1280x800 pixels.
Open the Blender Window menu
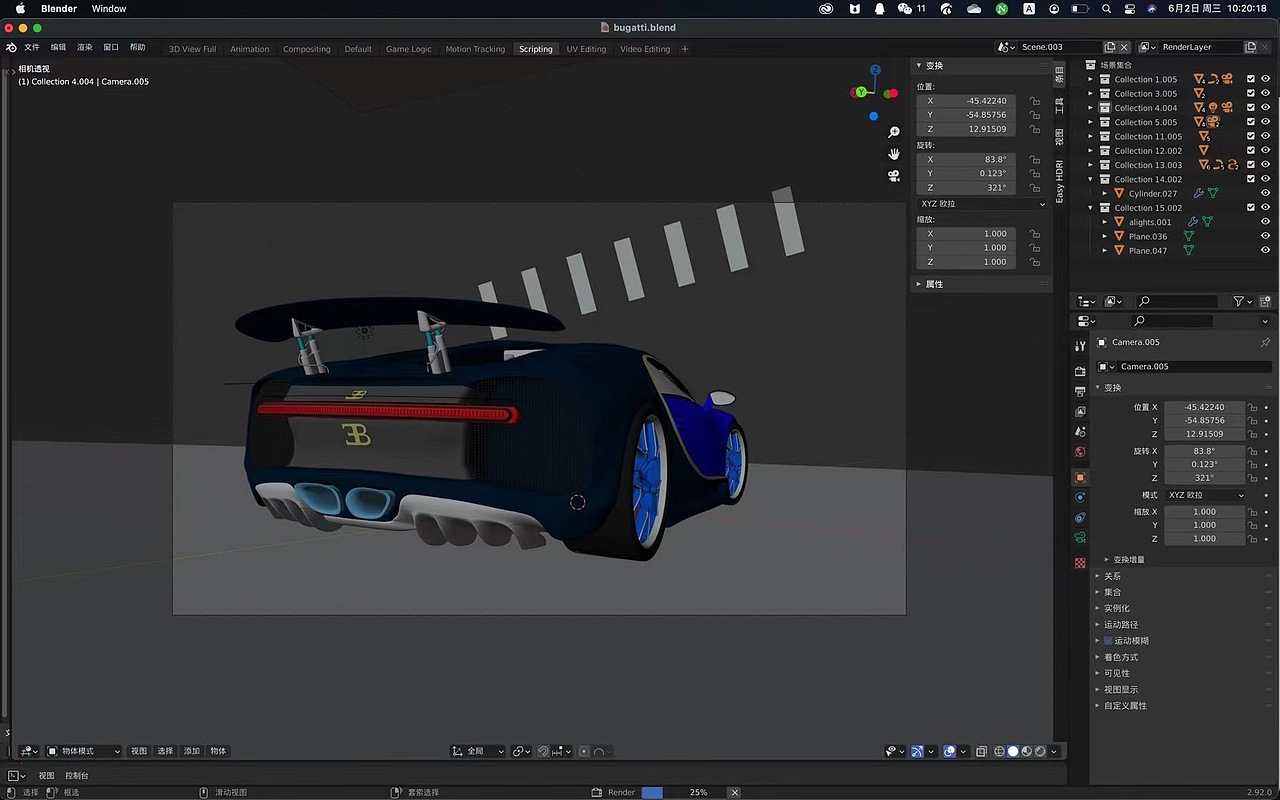[108, 8]
